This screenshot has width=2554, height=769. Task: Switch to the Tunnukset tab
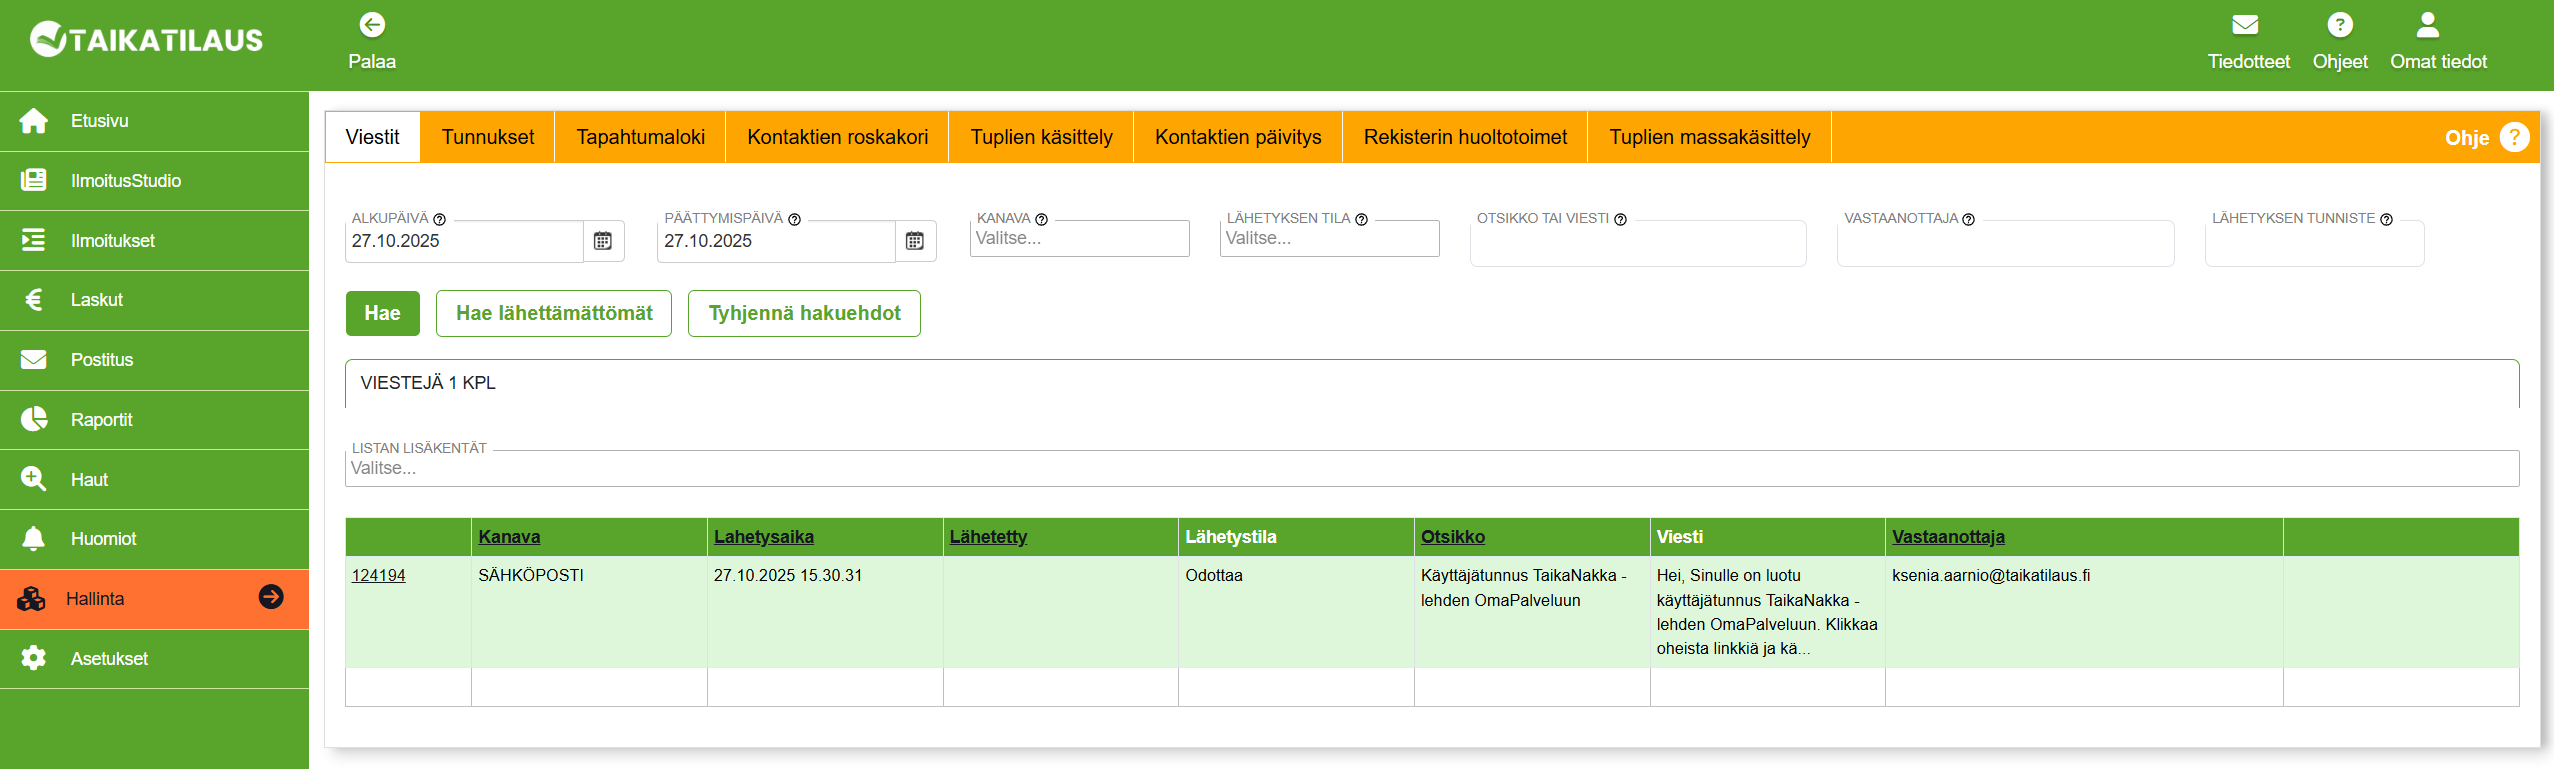pyautogui.click(x=488, y=137)
